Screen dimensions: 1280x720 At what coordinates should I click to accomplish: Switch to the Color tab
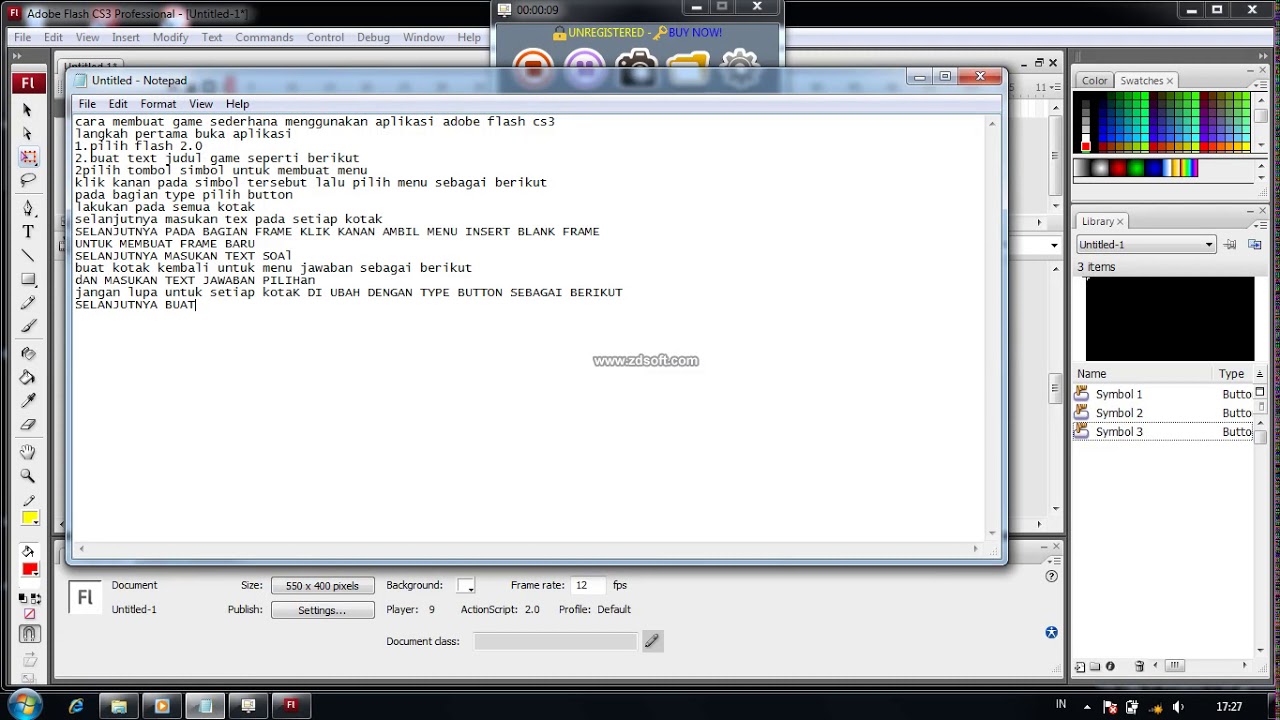(x=1095, y=81)
